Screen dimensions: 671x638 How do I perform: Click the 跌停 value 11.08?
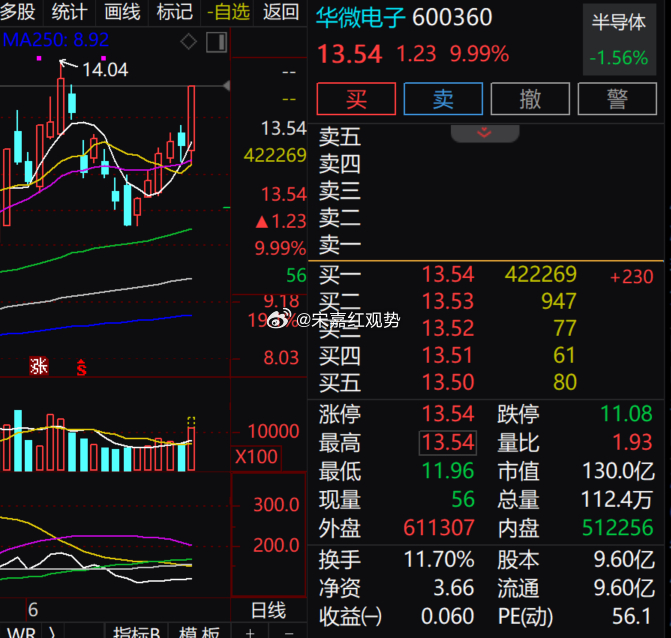click(626, 414)
